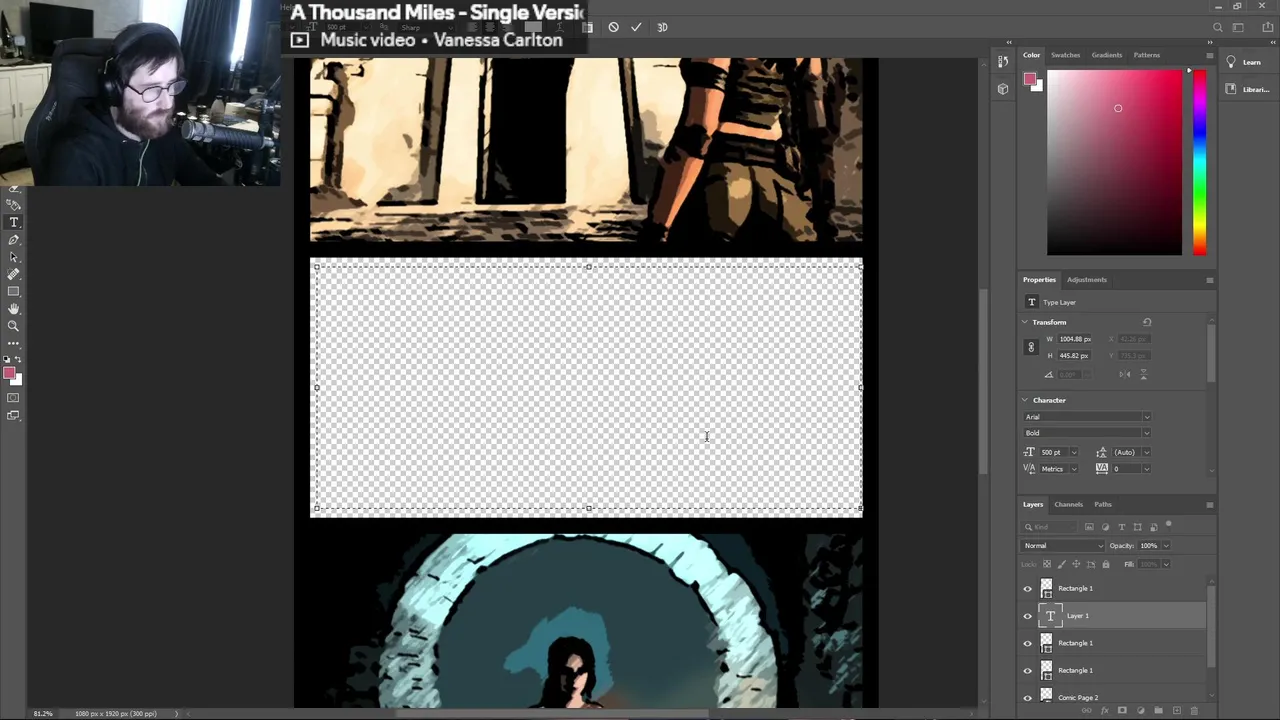Select the Path Selection arrow tool
The image size is (1280, 720).
tap(14, 257)
